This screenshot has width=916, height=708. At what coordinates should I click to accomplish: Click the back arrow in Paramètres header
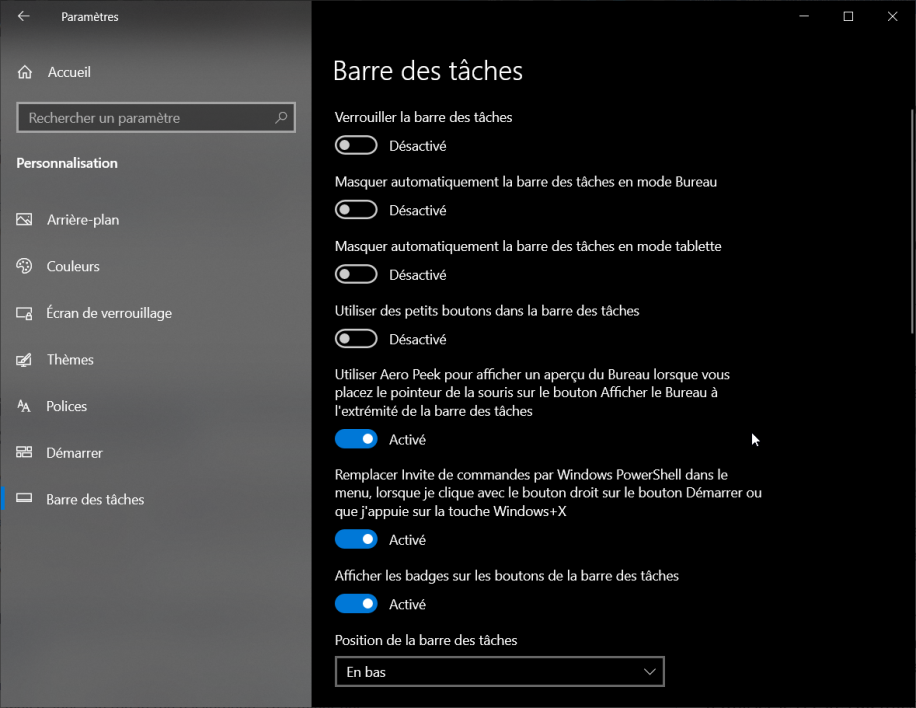[x=24, y=17]
